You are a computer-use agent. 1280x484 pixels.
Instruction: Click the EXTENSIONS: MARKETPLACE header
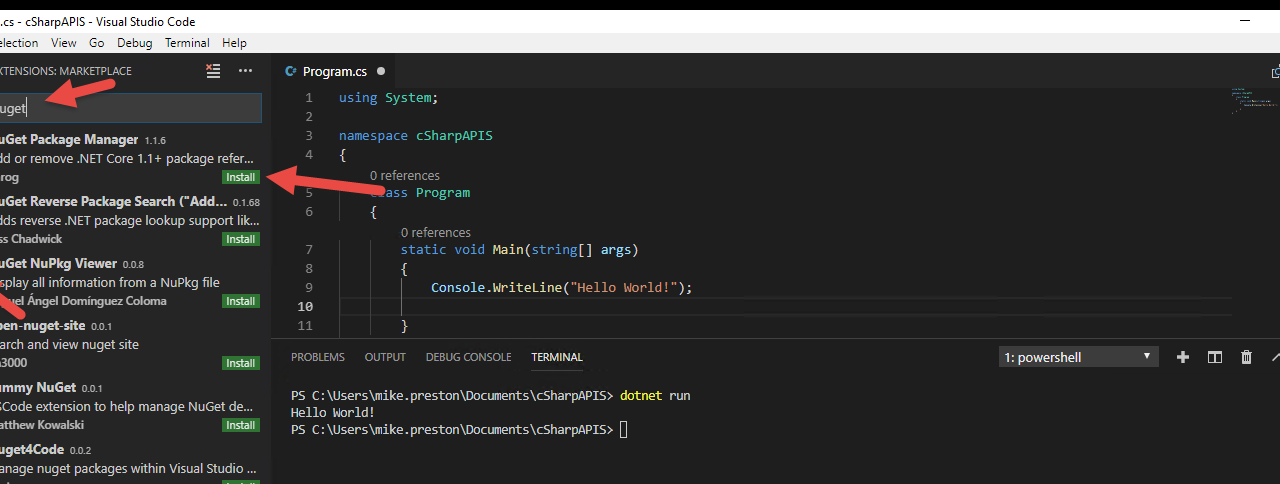point(66,71)
